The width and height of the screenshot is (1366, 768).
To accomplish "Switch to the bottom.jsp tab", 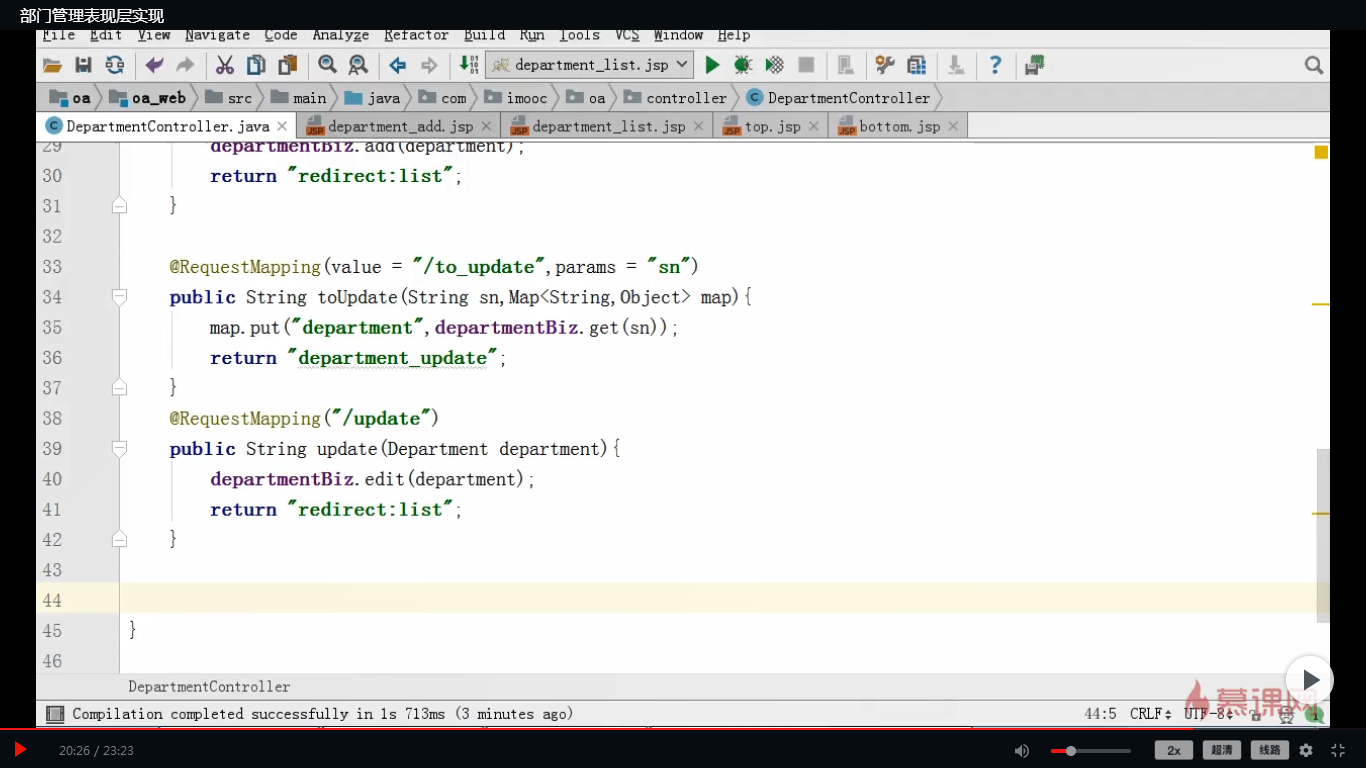I will 899,127.
